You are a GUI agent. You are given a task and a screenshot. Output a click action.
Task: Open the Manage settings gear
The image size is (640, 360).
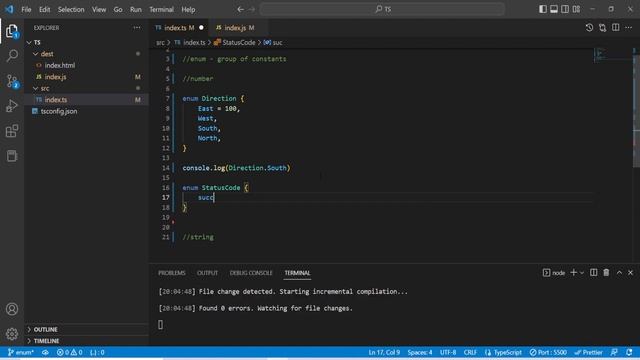point(12,334)
